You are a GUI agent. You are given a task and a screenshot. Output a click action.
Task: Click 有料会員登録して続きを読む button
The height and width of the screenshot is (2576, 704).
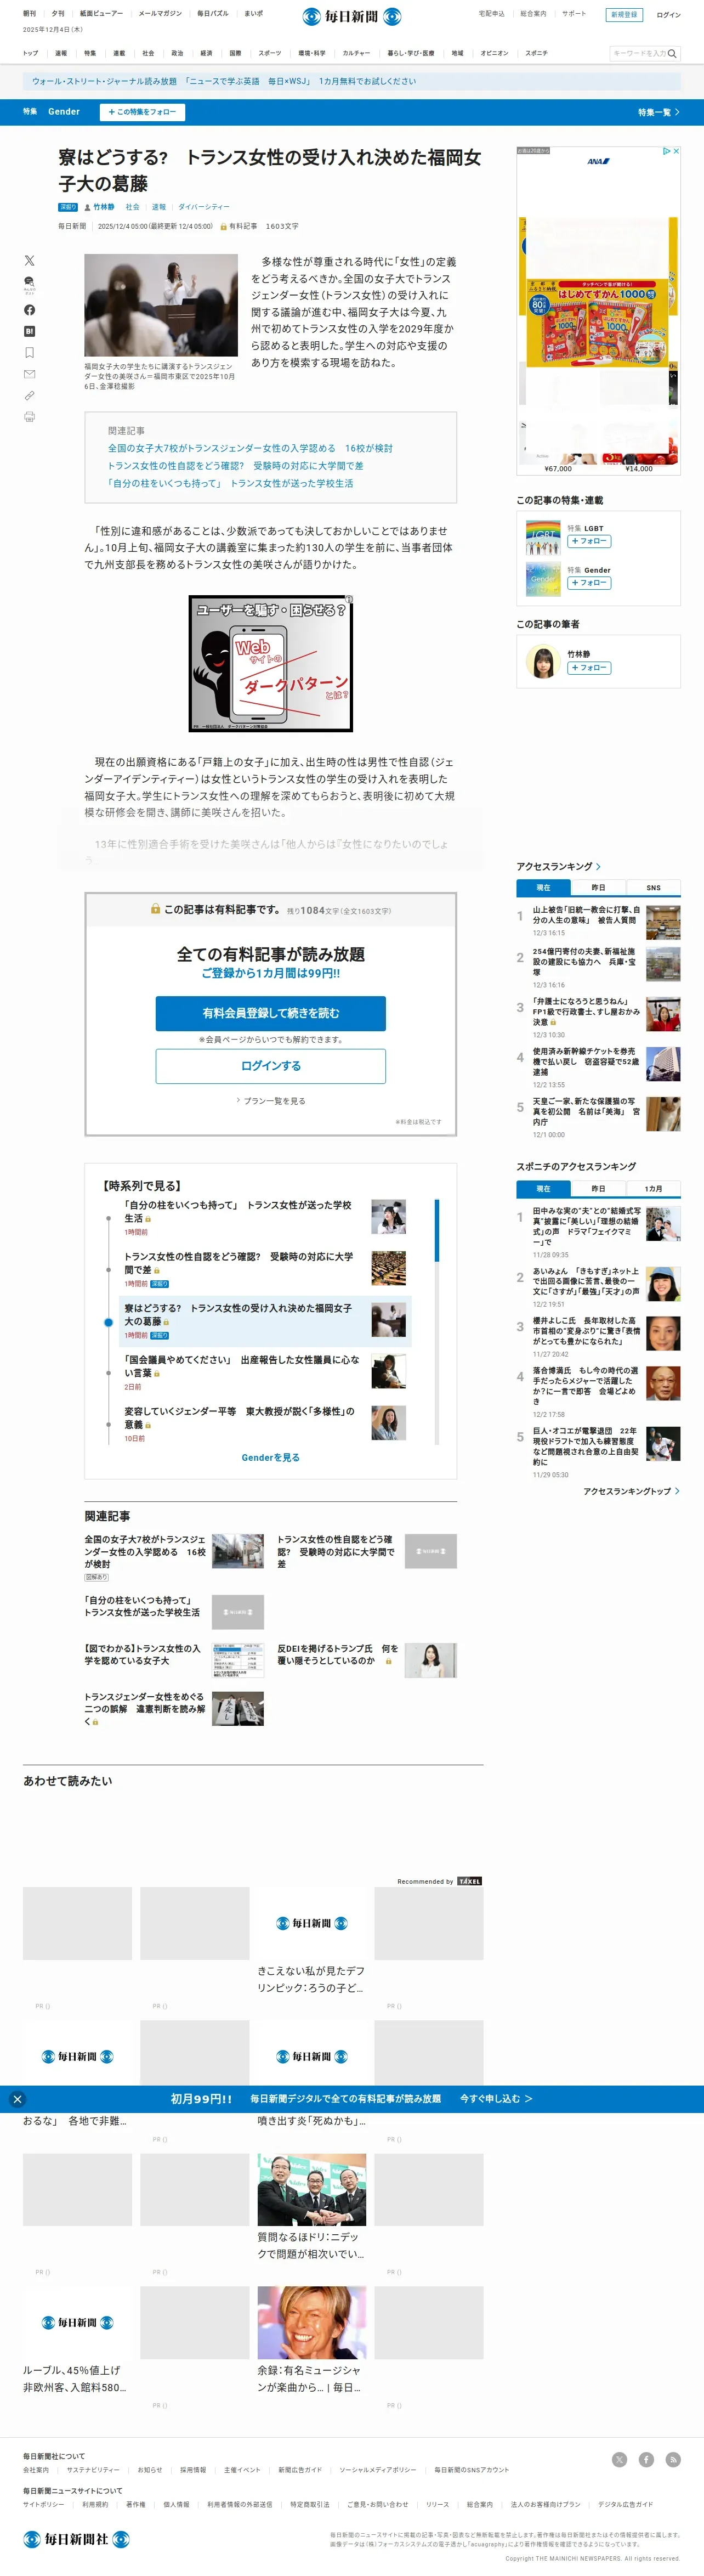[270, 1013]
